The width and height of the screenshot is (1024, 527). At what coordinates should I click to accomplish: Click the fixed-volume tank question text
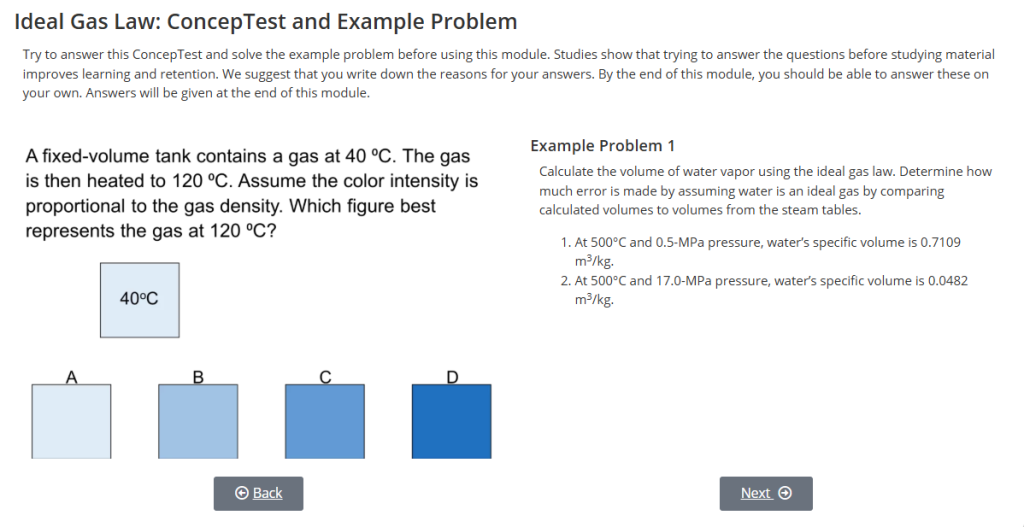pyautogui.click(x=251, y=194)
